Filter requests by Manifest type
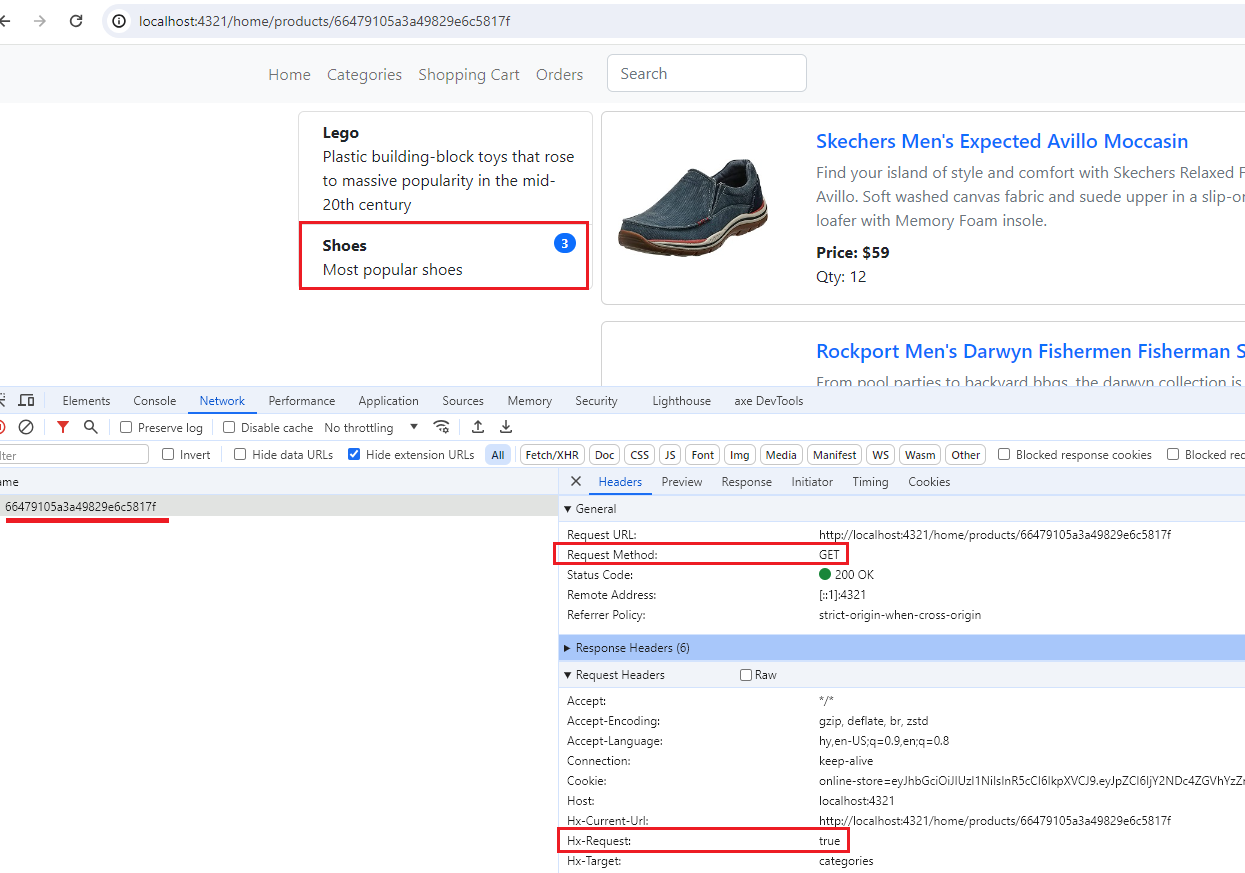 pyautogui.click(x=834, y=455)
